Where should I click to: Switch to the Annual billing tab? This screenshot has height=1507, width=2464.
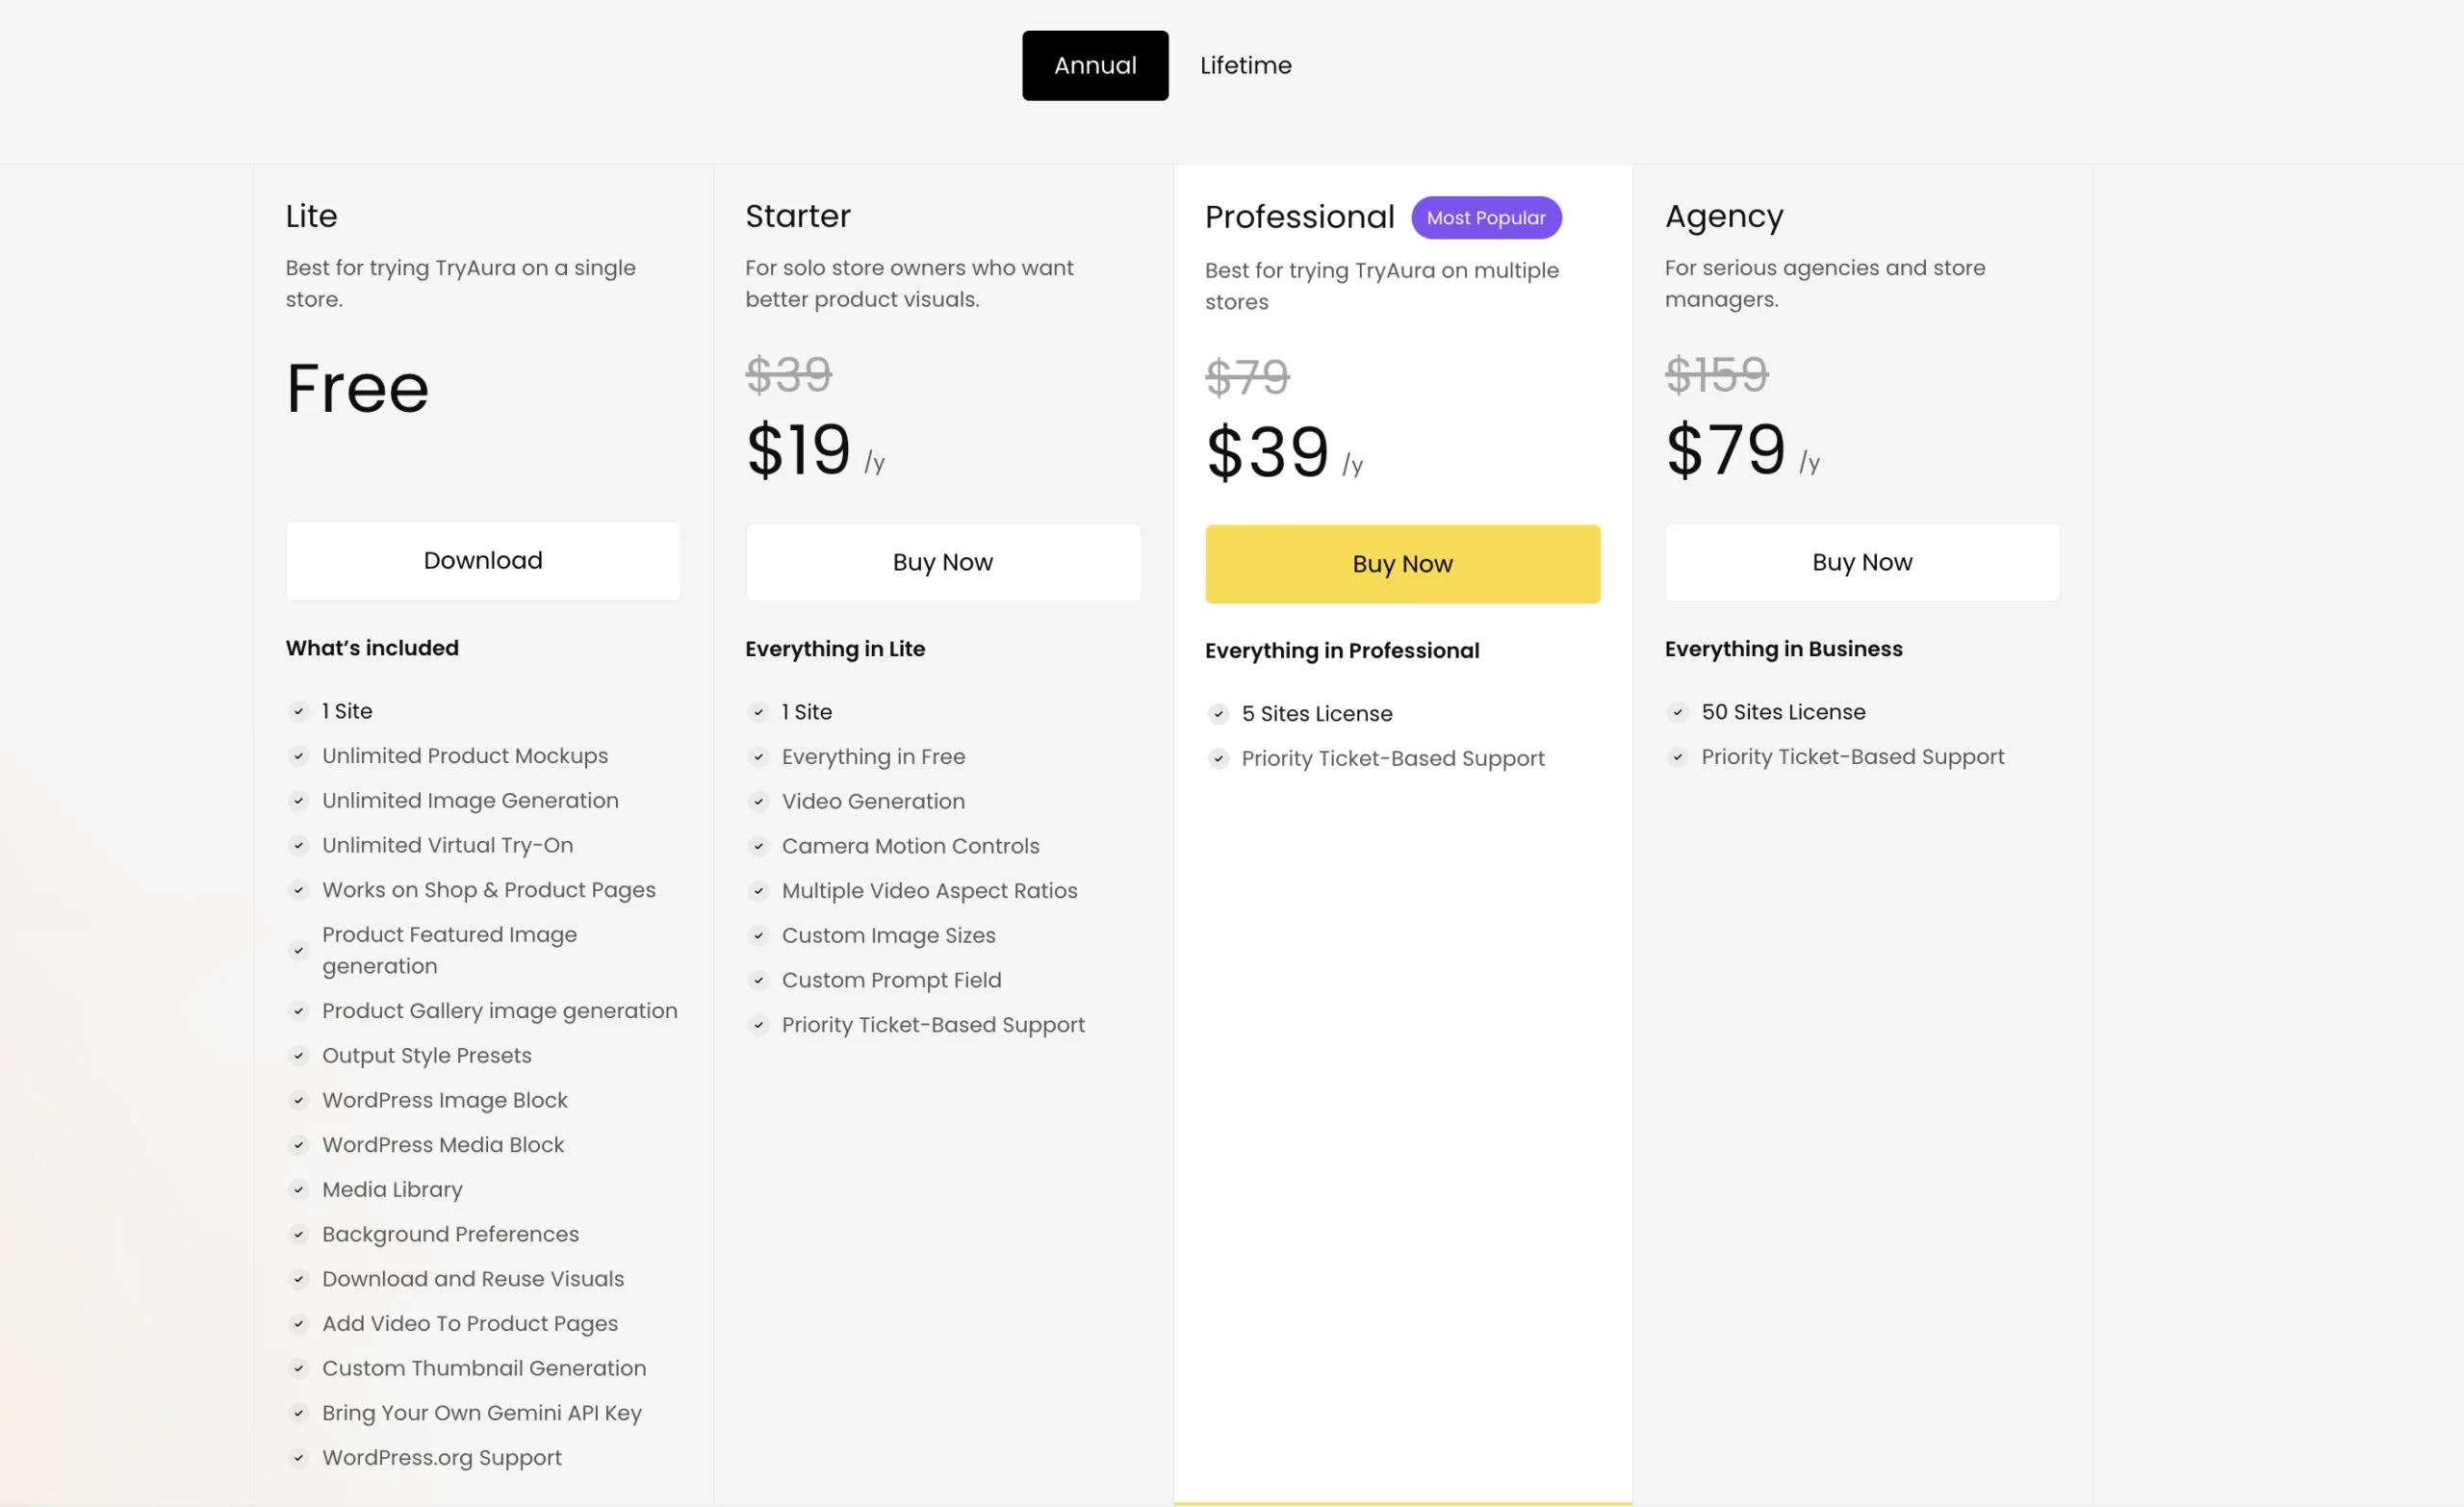[x=1095, y=65]
